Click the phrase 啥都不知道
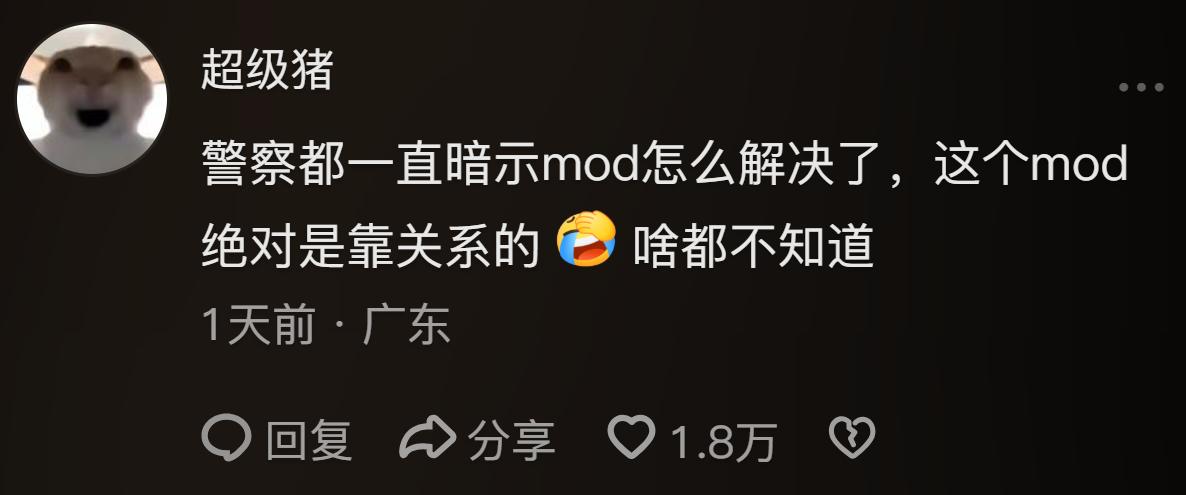This screenshot has width=1186, height=495. [753, 248]
